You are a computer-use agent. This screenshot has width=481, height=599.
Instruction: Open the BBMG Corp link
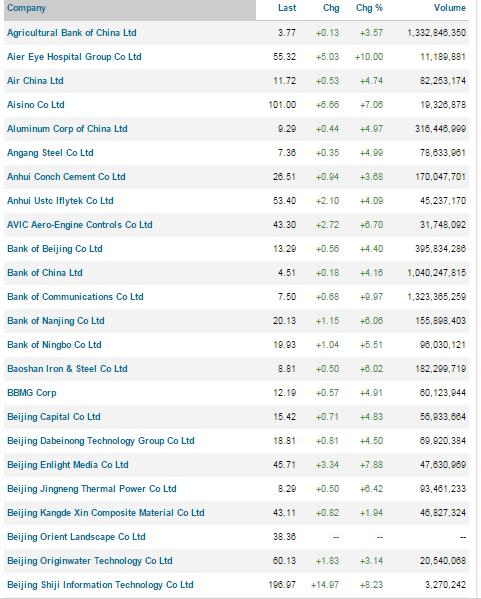point(32,393)
